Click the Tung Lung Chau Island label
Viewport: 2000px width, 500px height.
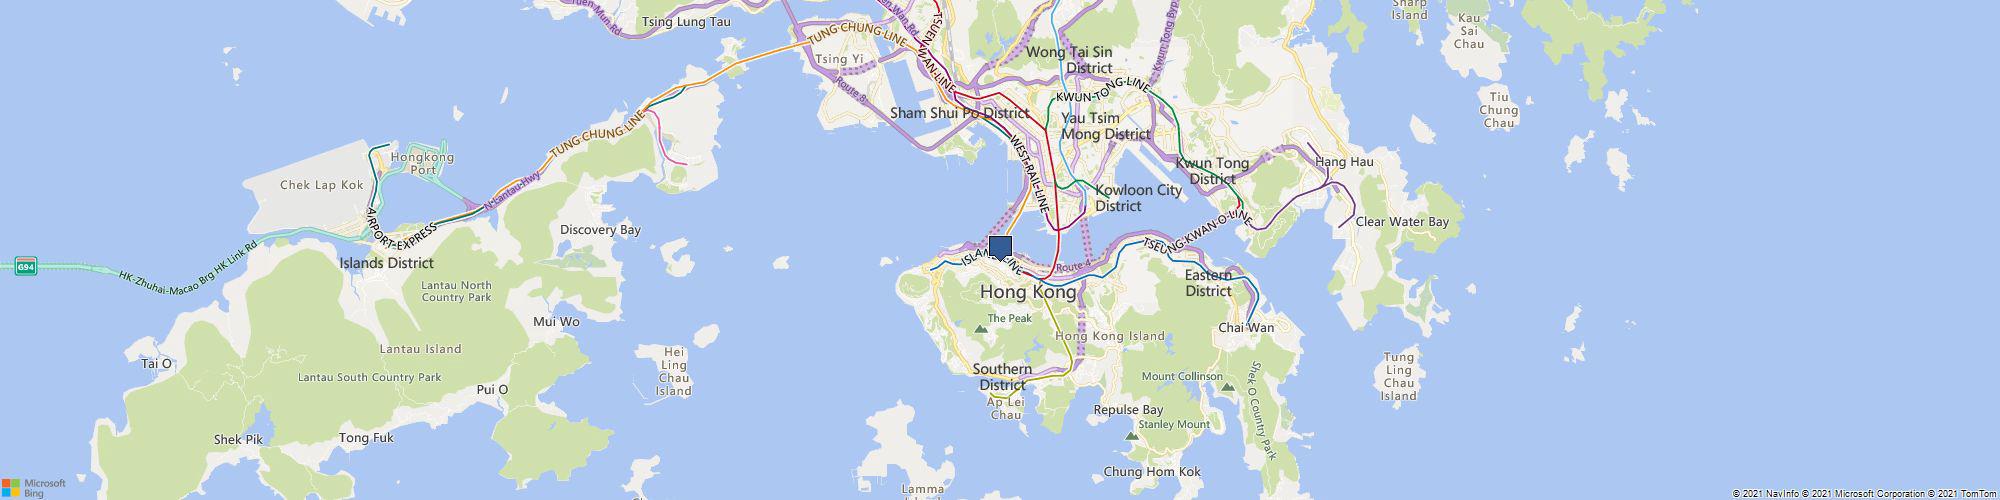click(x=1399, y=376)
